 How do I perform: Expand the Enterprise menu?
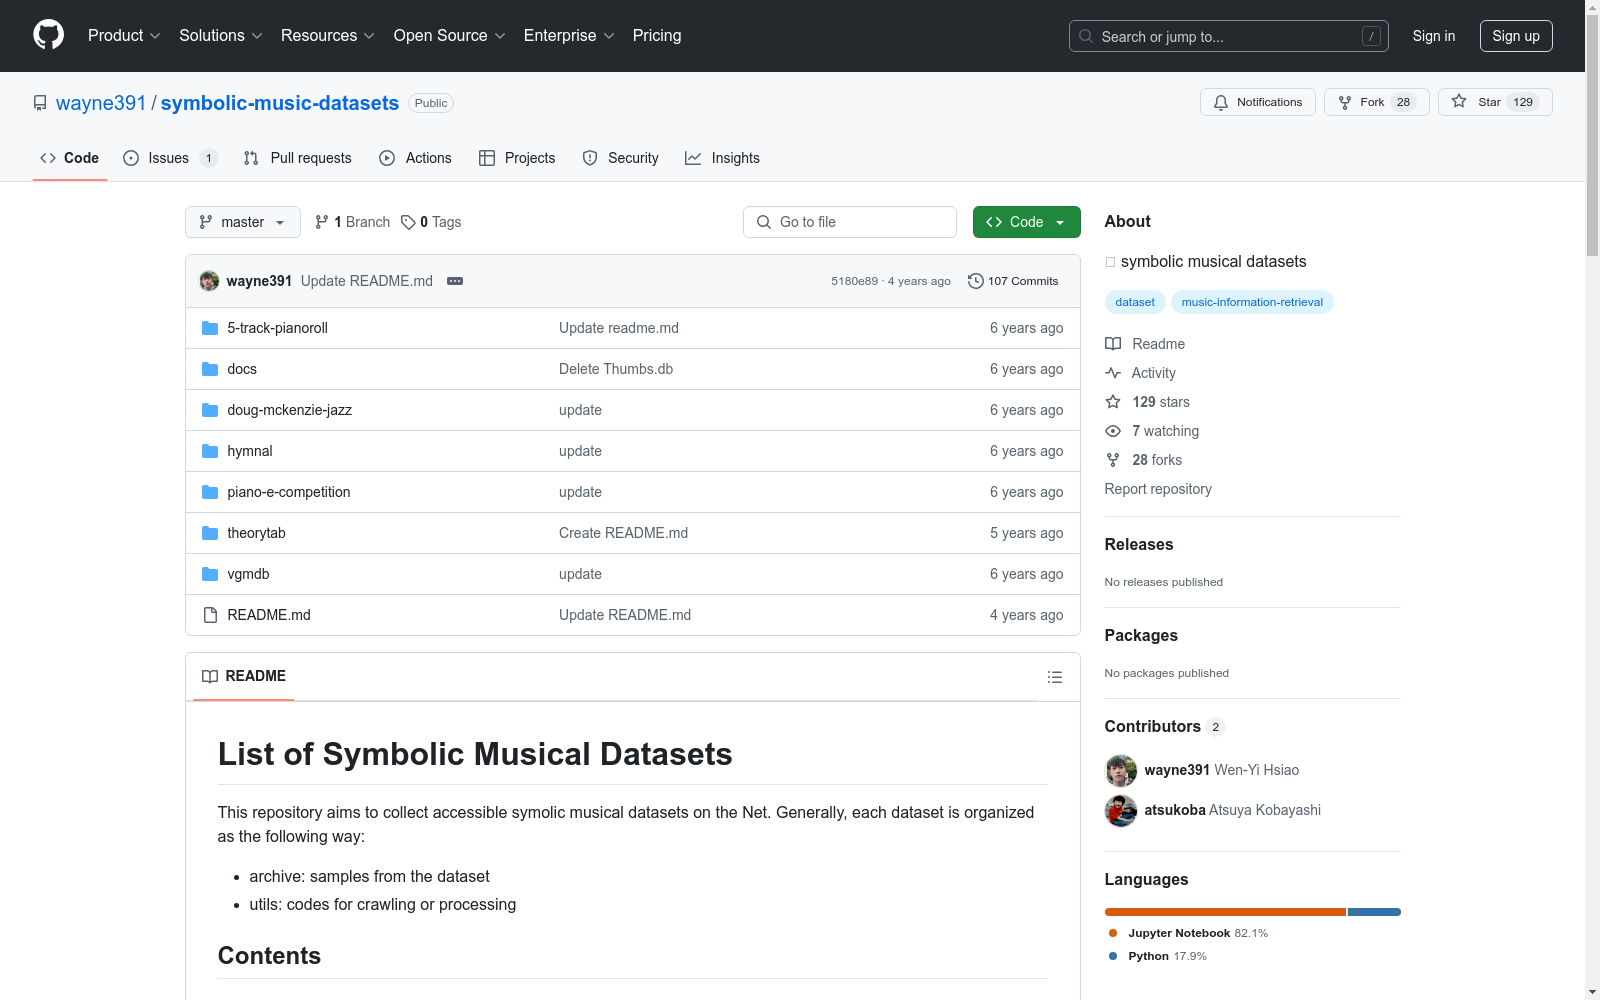(569, 36)
